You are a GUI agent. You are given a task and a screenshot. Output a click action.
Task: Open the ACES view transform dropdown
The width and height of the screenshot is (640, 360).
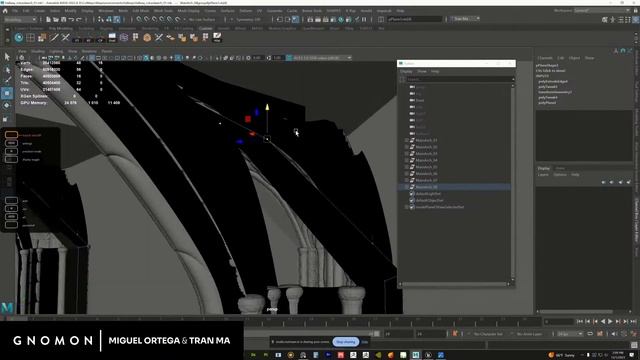pyautogui.click(x=322, y=58)
